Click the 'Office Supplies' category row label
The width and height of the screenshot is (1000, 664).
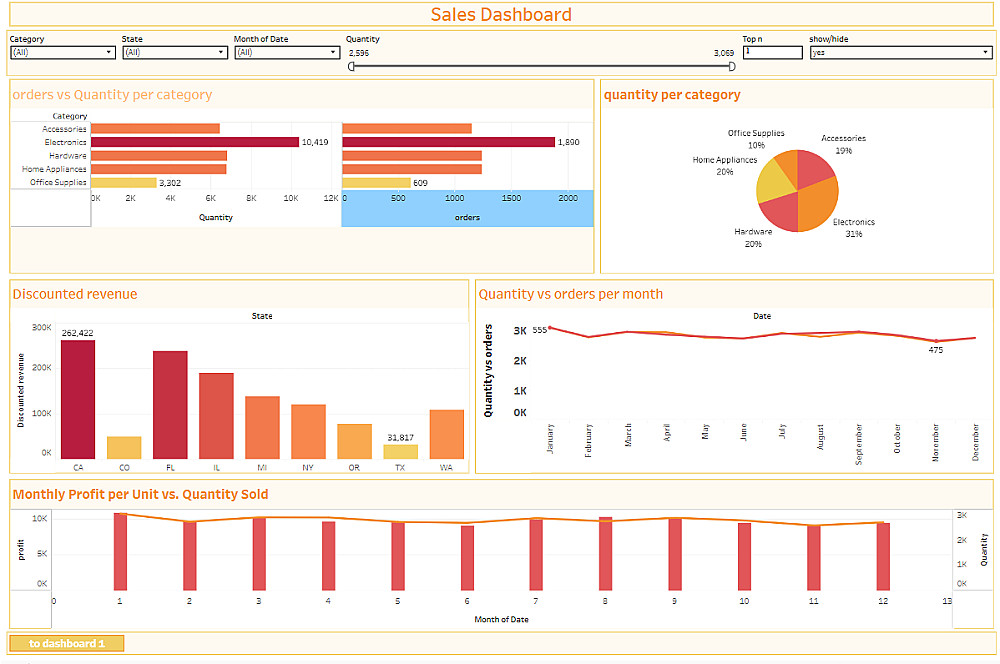pos(58,182)
